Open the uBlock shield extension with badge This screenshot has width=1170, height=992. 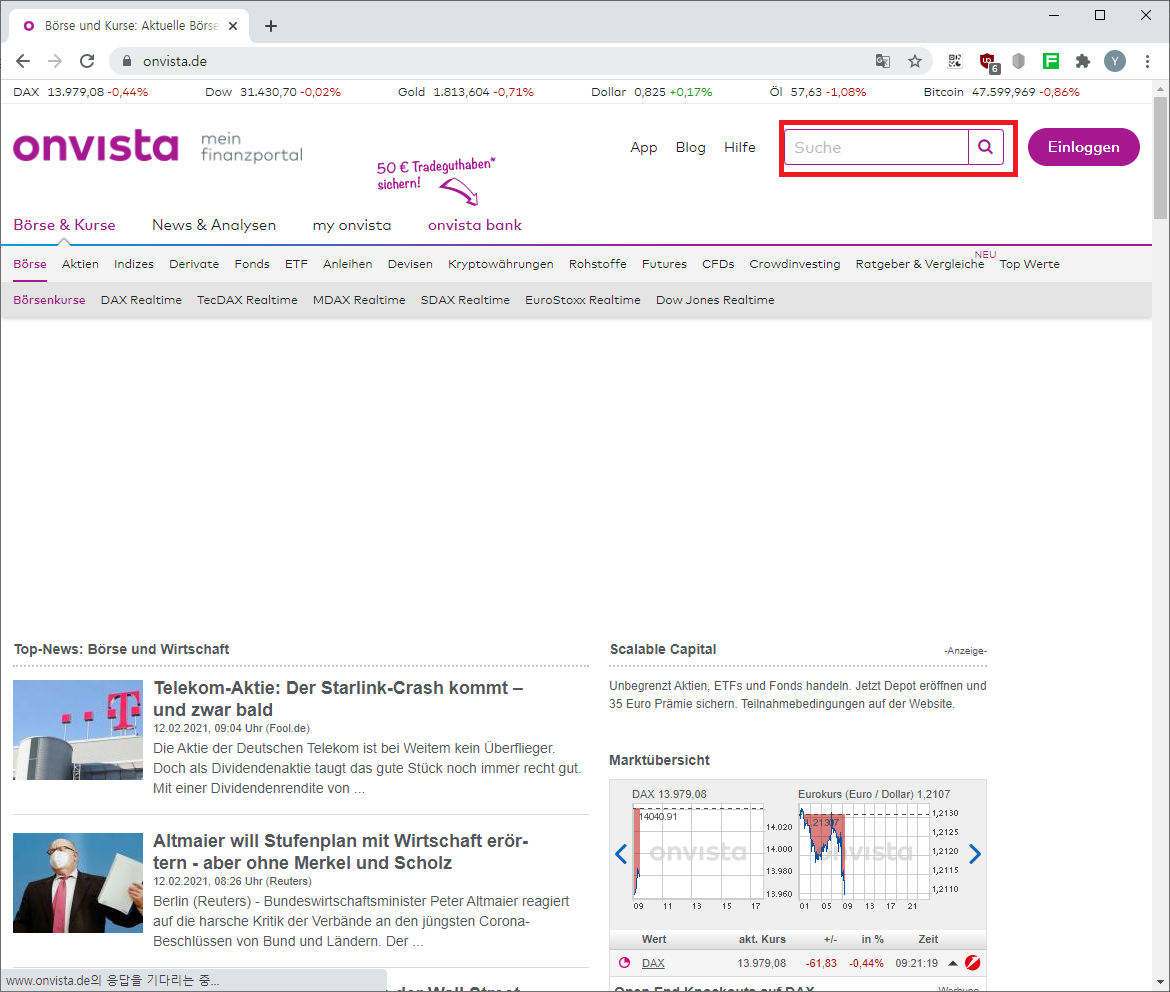[x=989, y=62]
